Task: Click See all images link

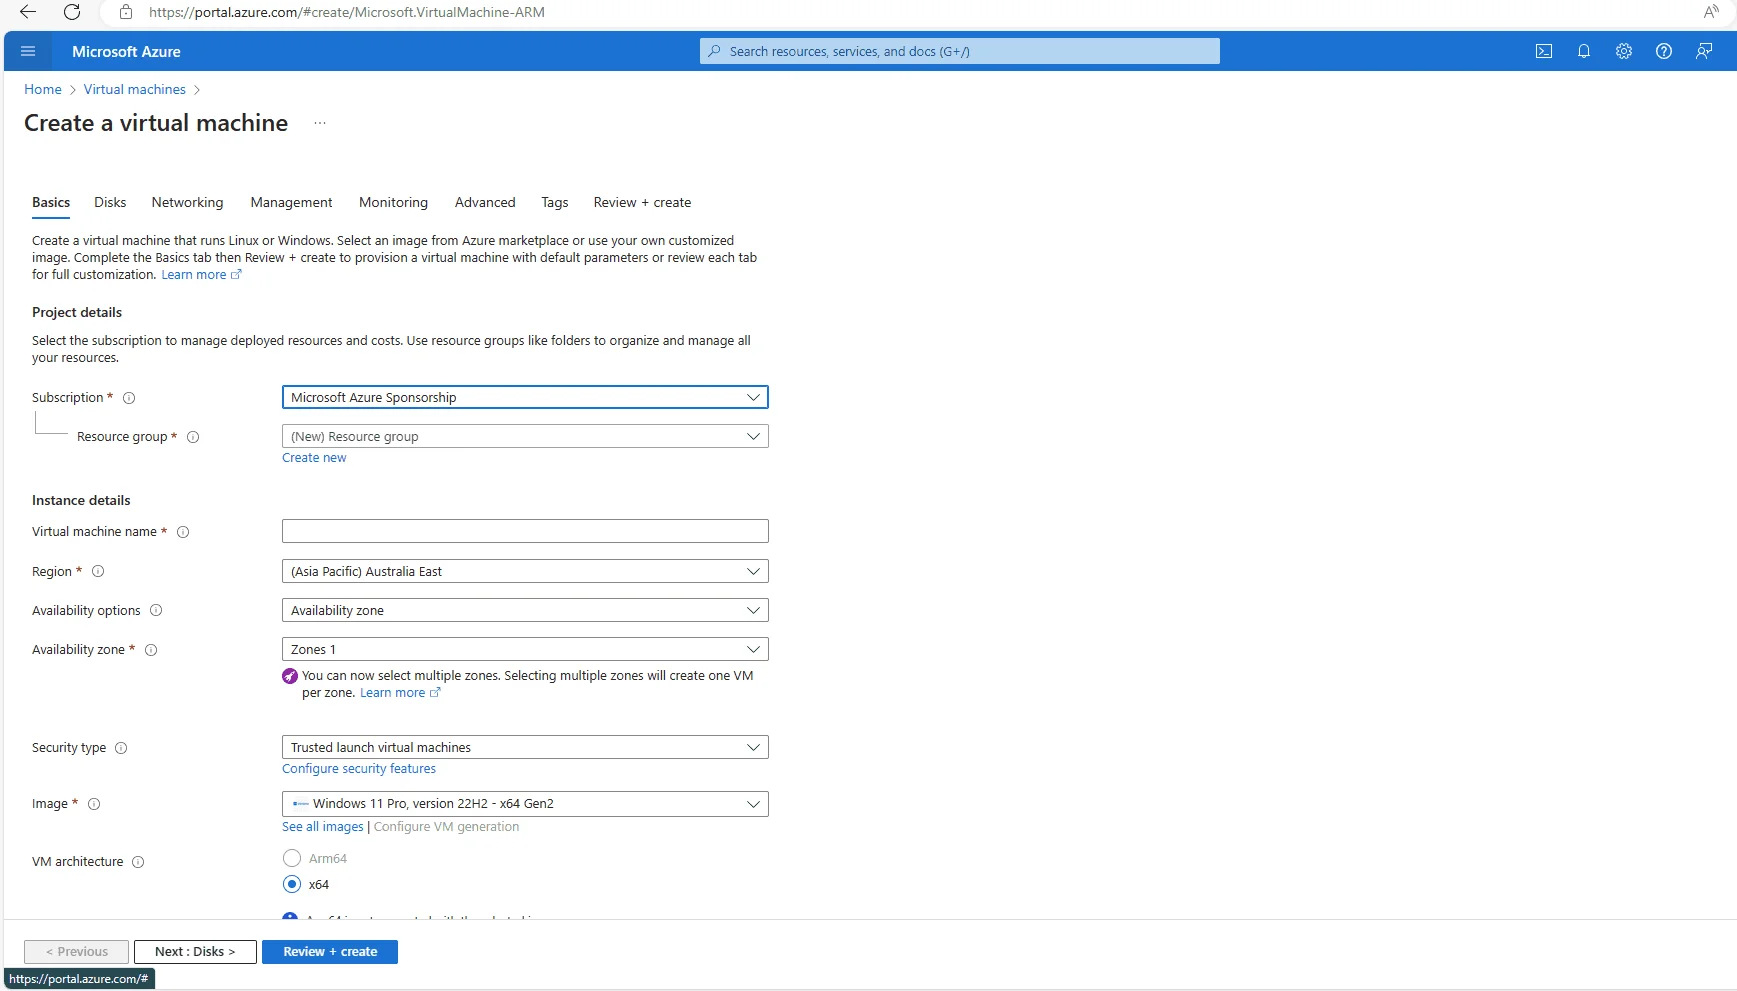Action: (323, 827)
